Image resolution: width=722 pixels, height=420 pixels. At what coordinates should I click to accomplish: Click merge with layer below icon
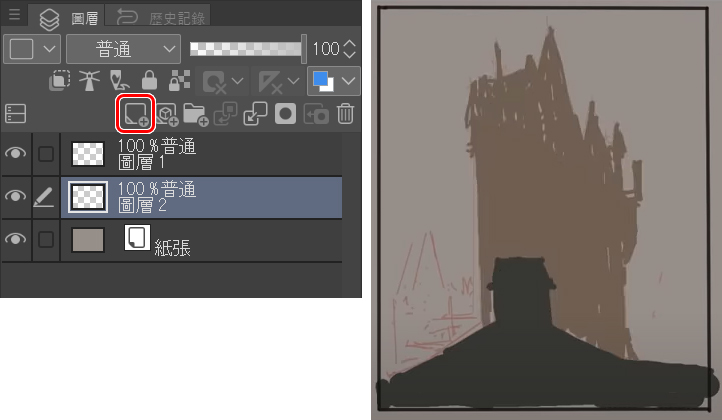(x=256, y=114)
